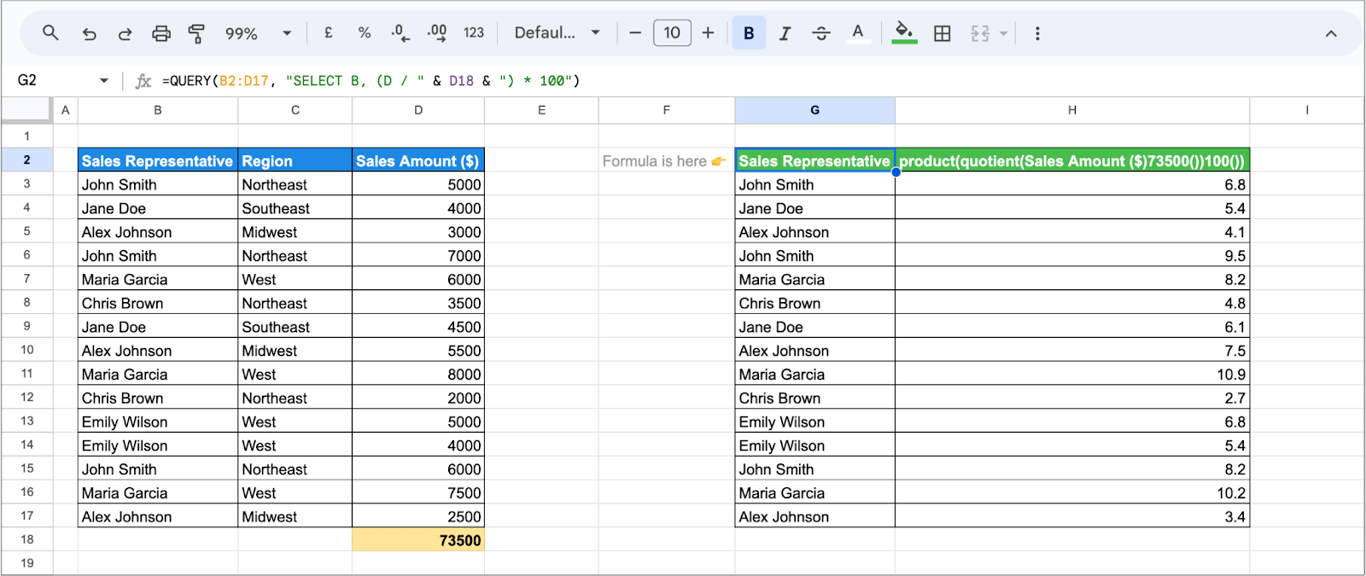The height and width of the screenshot is (576, 1366).
Task: Open more number formats 123
Action: tap(474, 33)
